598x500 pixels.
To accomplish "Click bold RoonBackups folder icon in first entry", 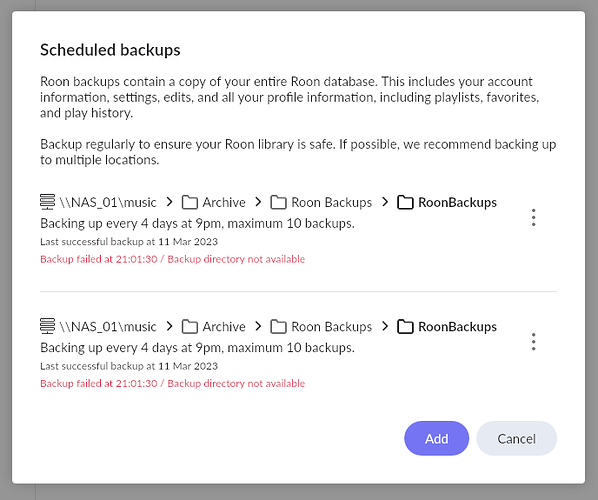I will tap(405, 203).
